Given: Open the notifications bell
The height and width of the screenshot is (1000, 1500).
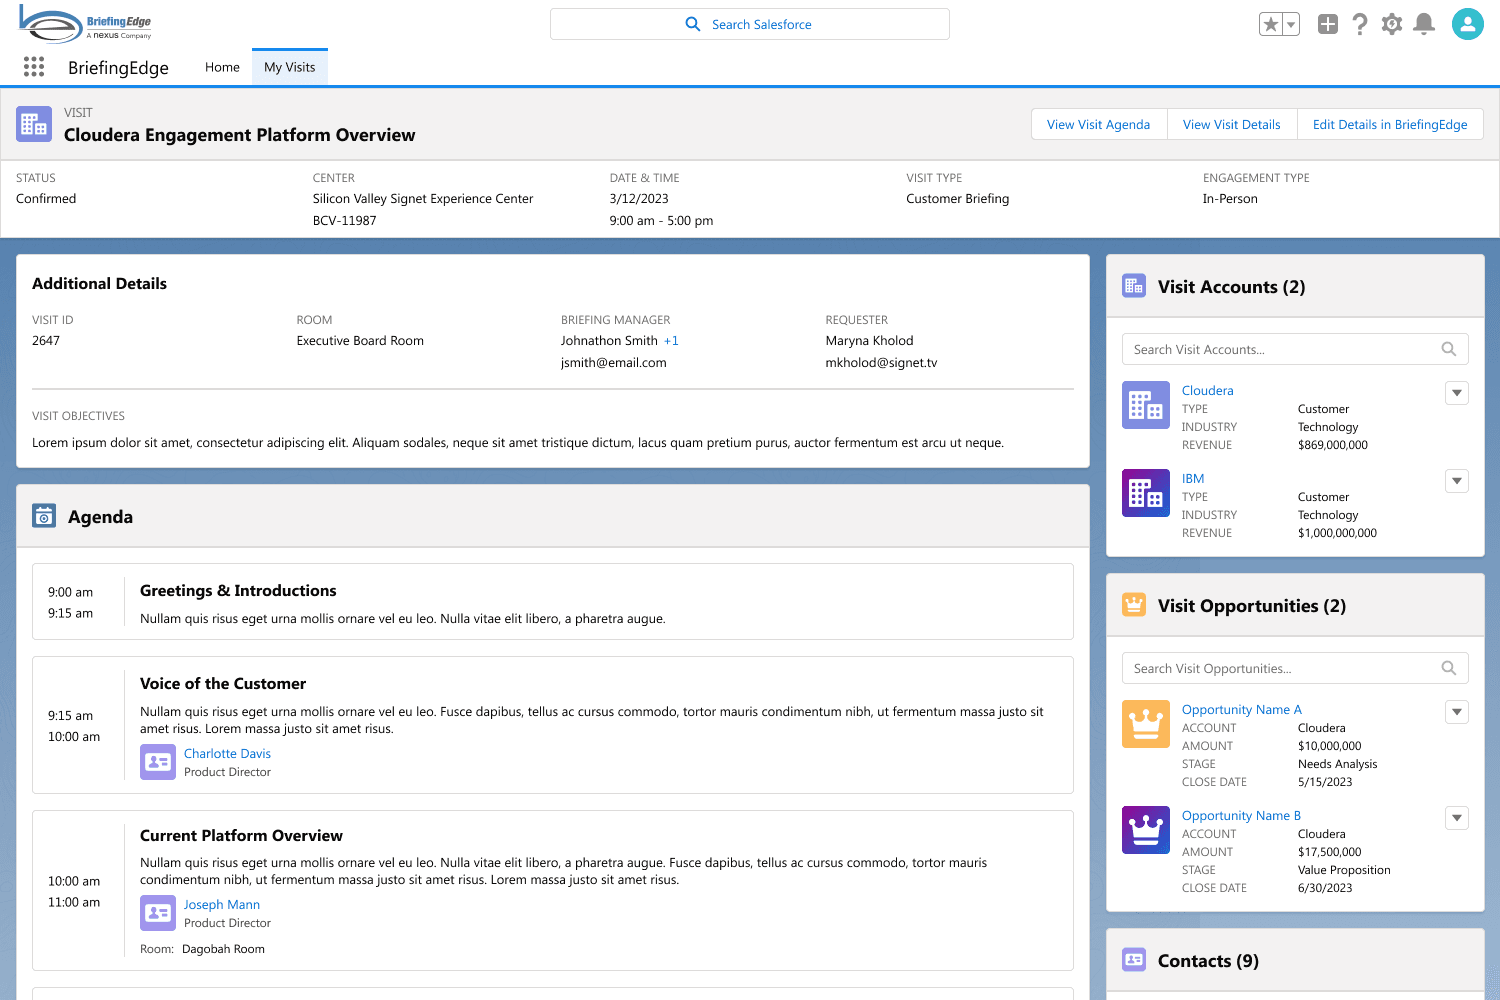Looking at the screenshot, I should pos(1424,24).
